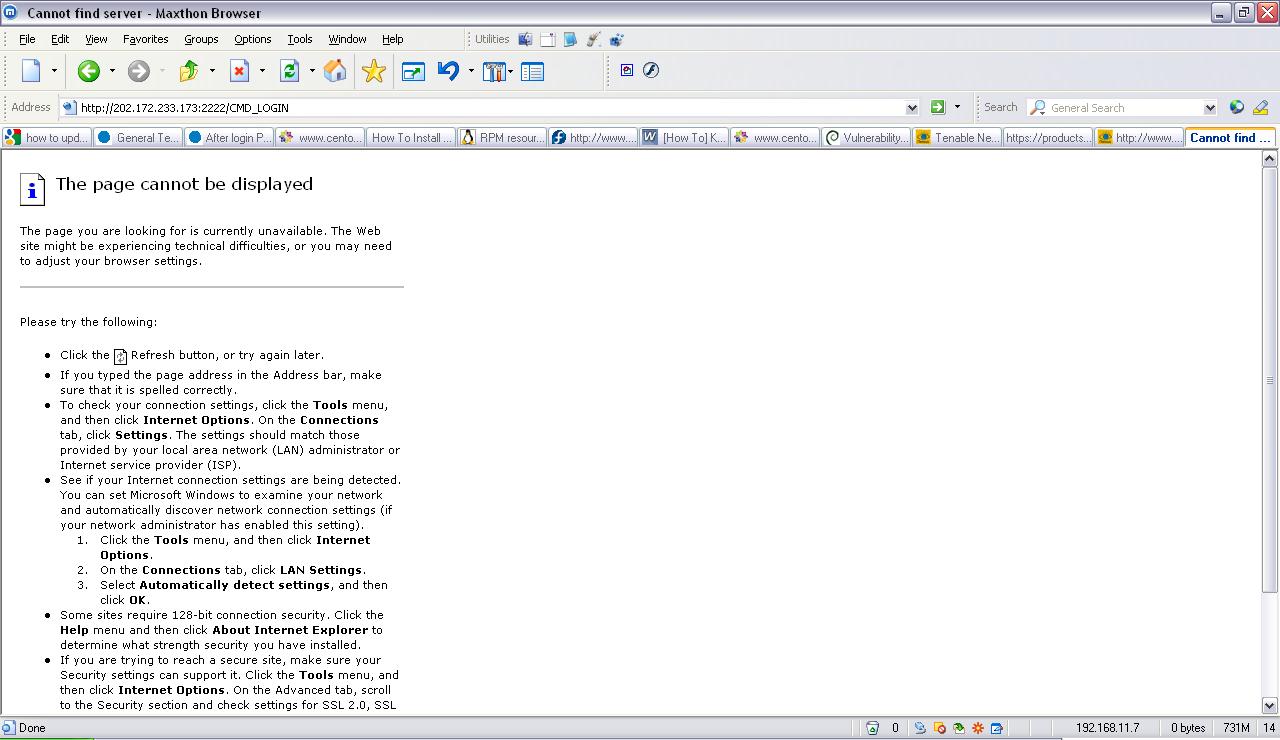Click the cleanup brush icon in the Utilities bar
The image size is (1280, 740).
593,39
